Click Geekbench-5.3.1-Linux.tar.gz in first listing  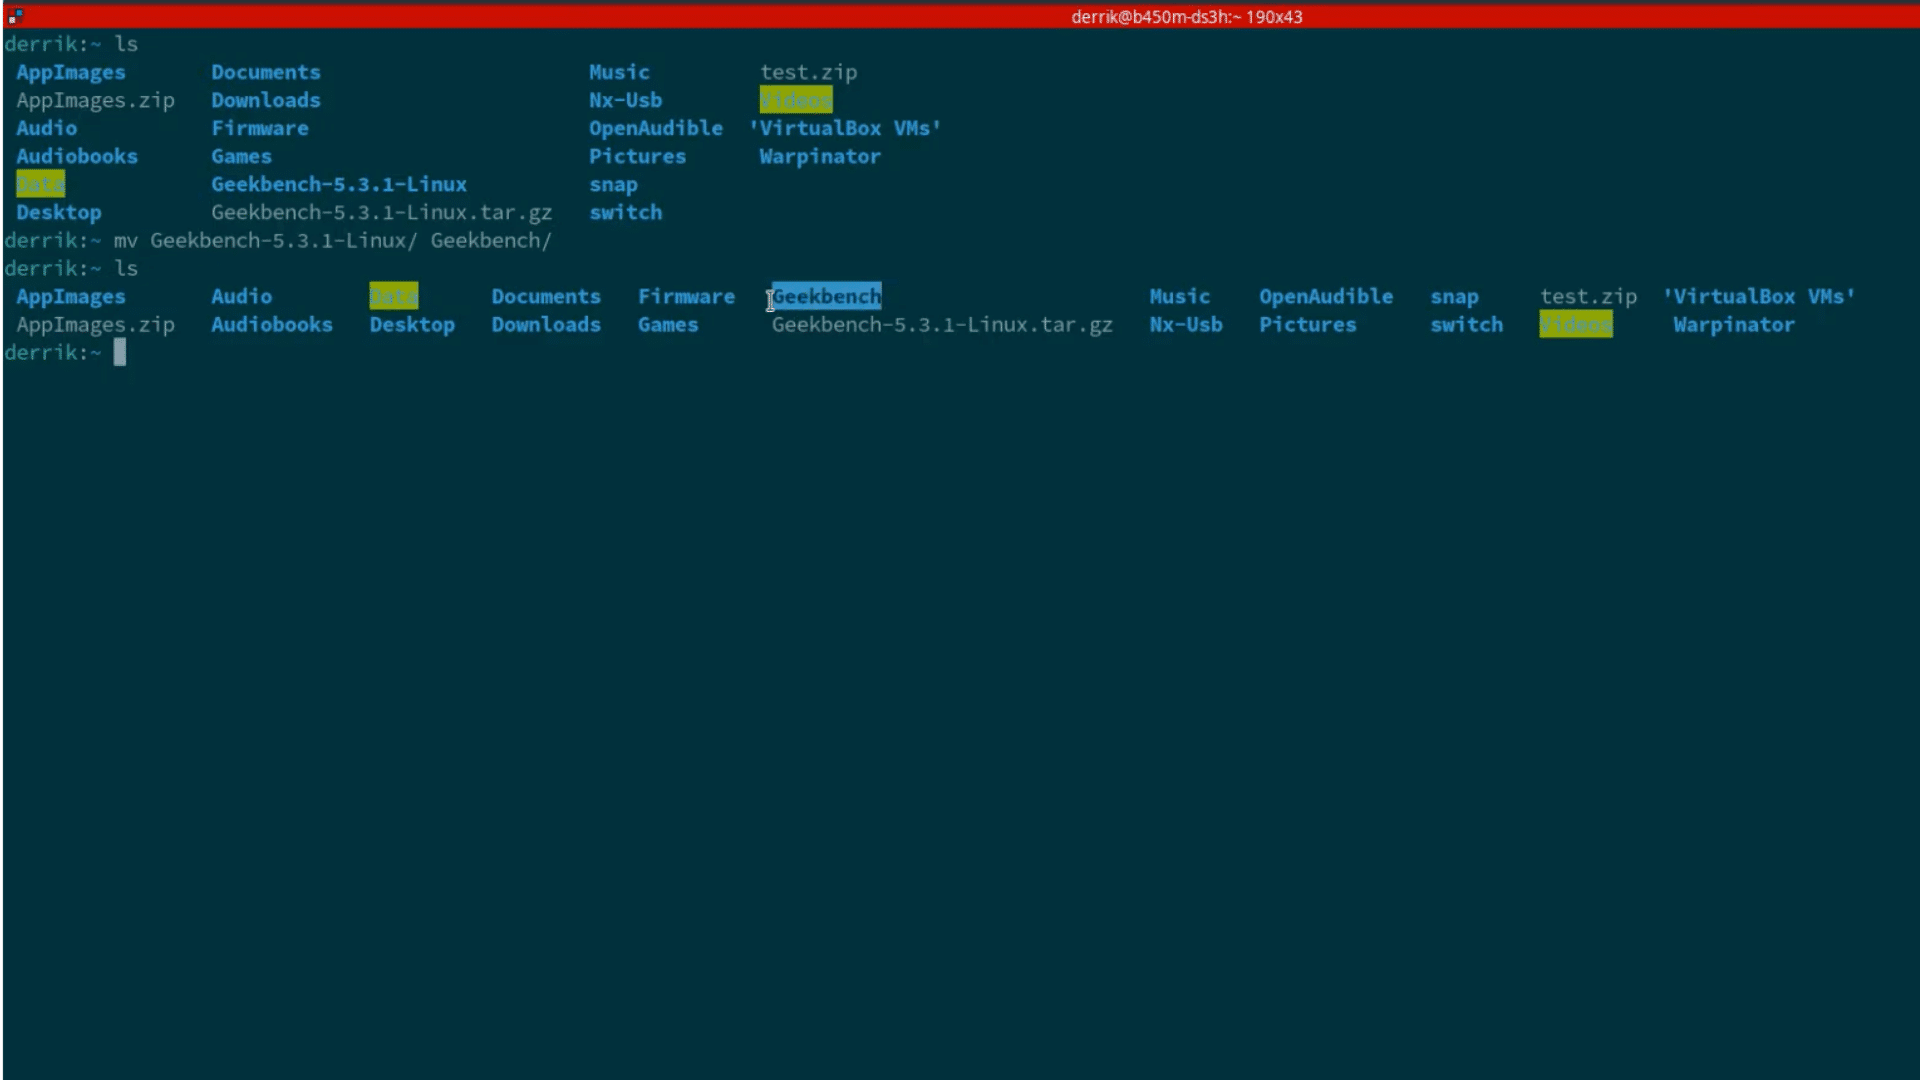(382, 212)
